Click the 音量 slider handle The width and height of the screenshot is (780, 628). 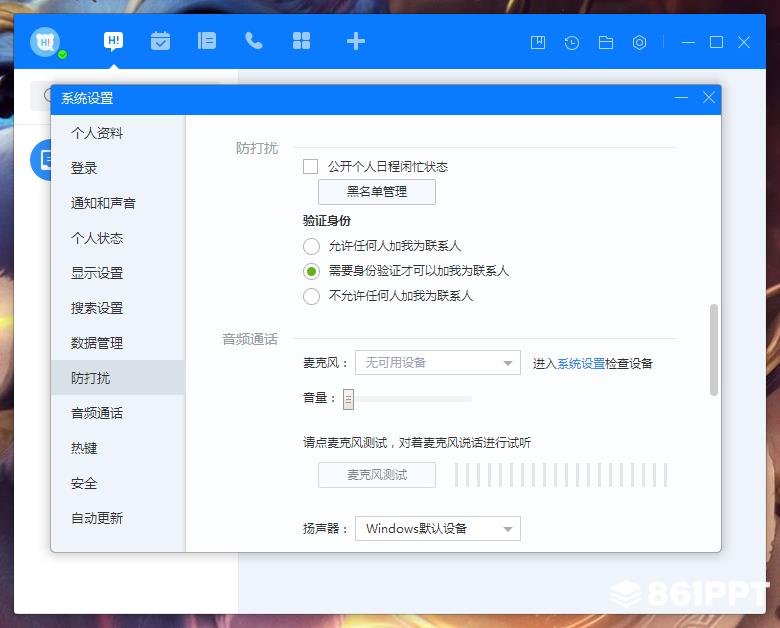point(348,399)
